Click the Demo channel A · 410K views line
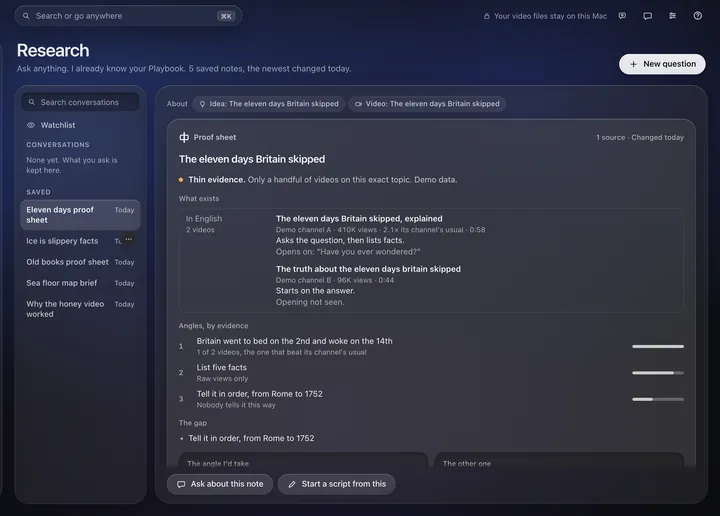This screenshot has height=516, width=720. click(x=380, y=230)
